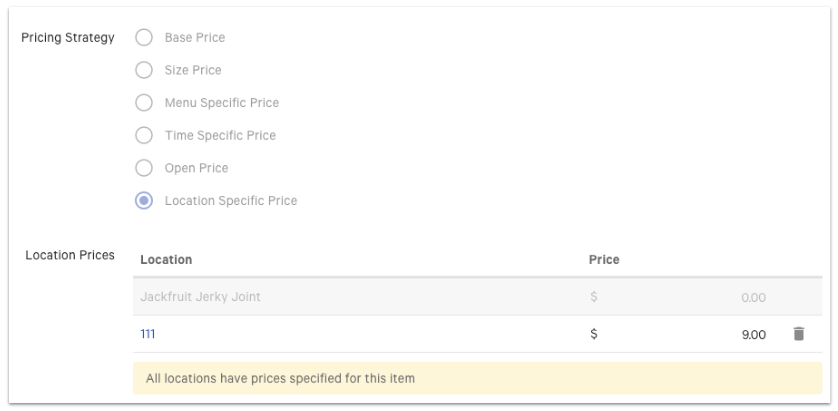
Task: Click the Location column header
Action: pos(166,259)
